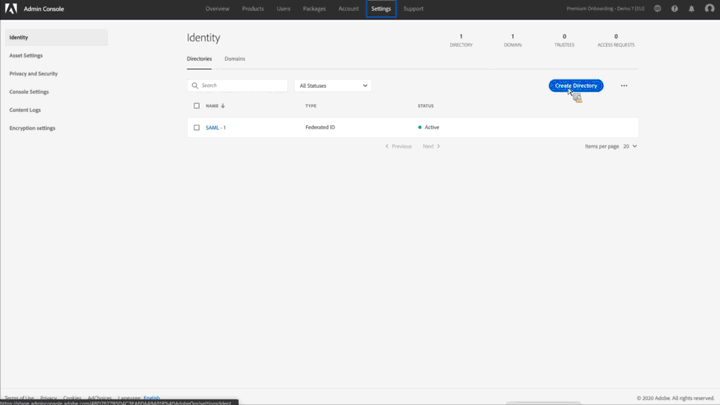Check the SAML - 1 row checkbox
The image size is (720, 405).
[197, 128]
